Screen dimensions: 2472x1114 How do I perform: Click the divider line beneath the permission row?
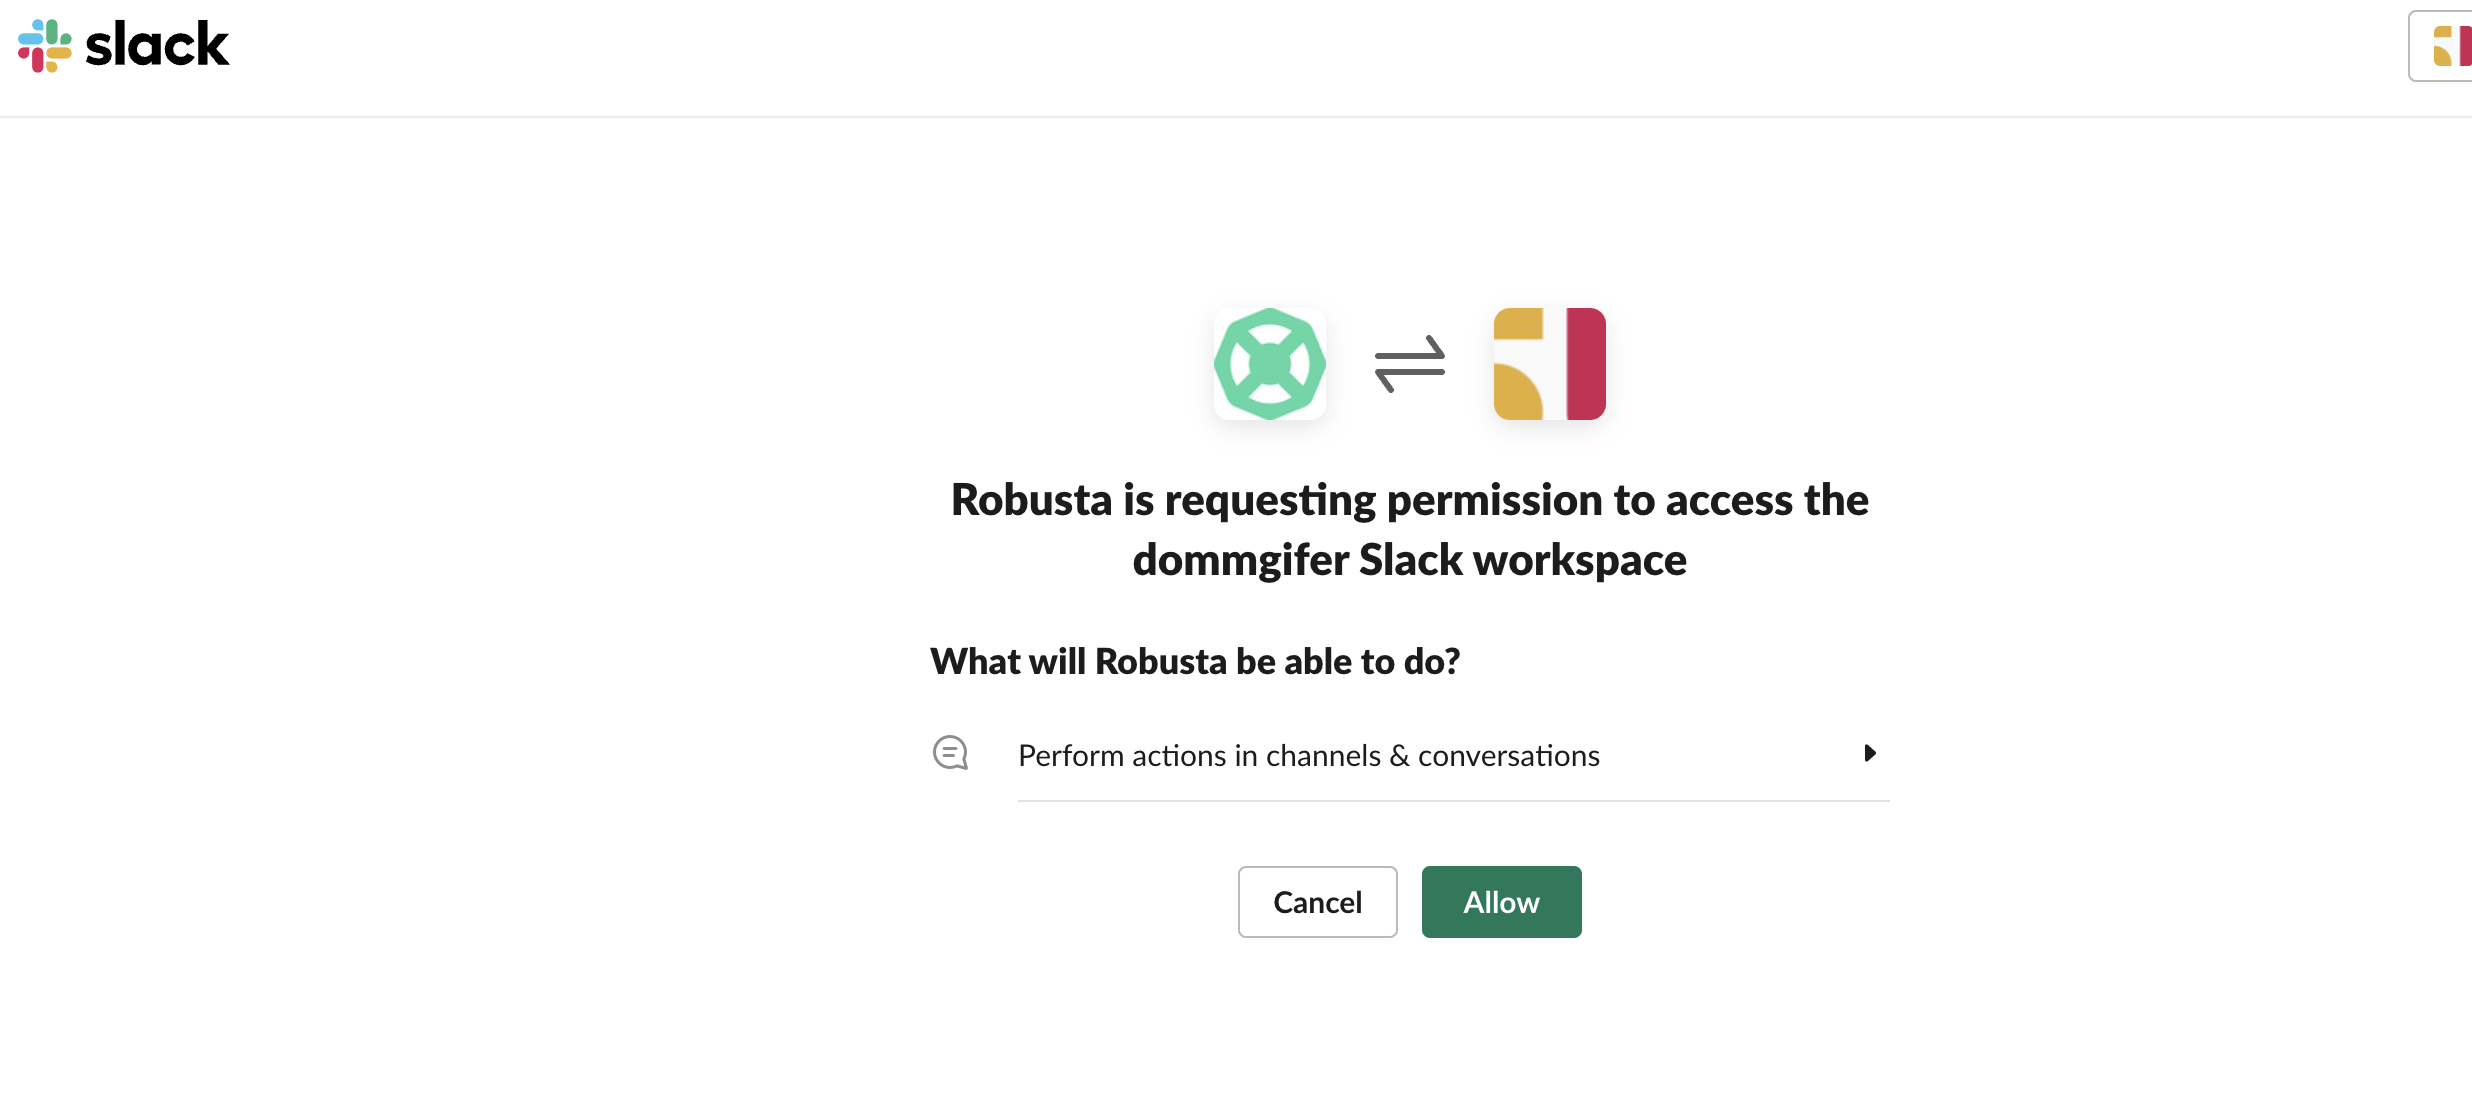1453,801
